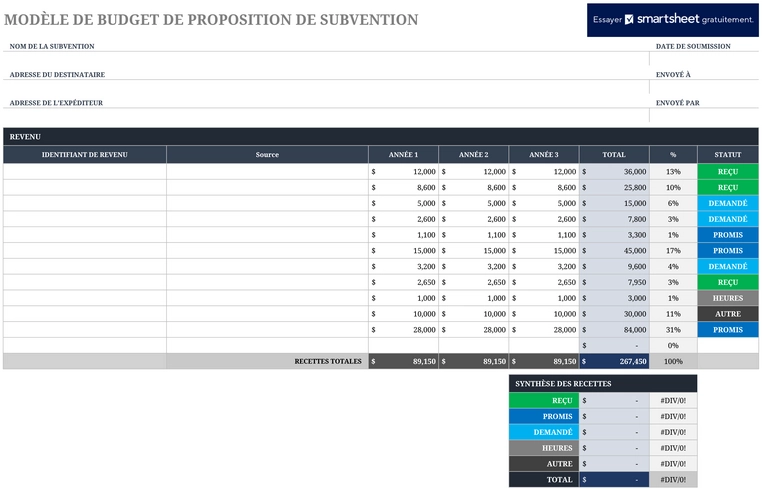Image resolution: width=762 pixels, height=489 pixels.
Task: Click the % column header
Action: click(x=673, y=155)
